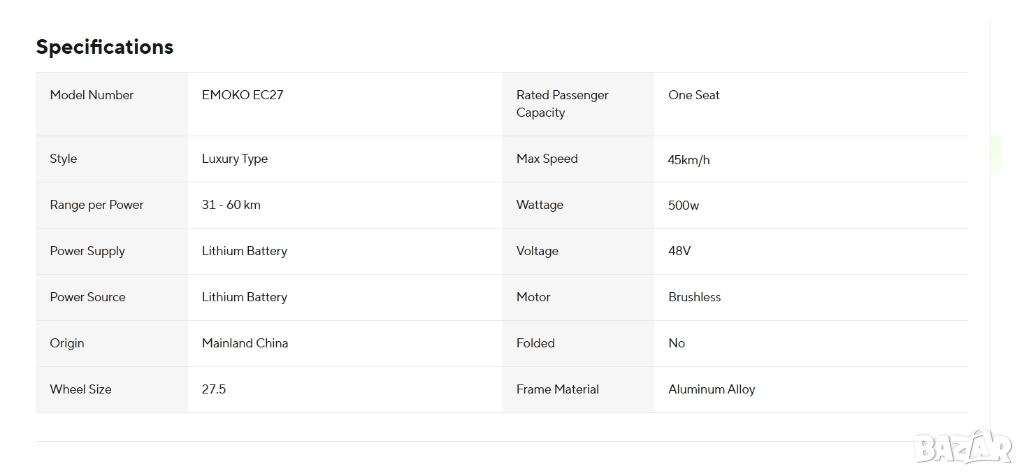The width and height of the screenshot is (1024, 476).
Task: Select the Folded label cell
Action: click(x=535, y=343)
